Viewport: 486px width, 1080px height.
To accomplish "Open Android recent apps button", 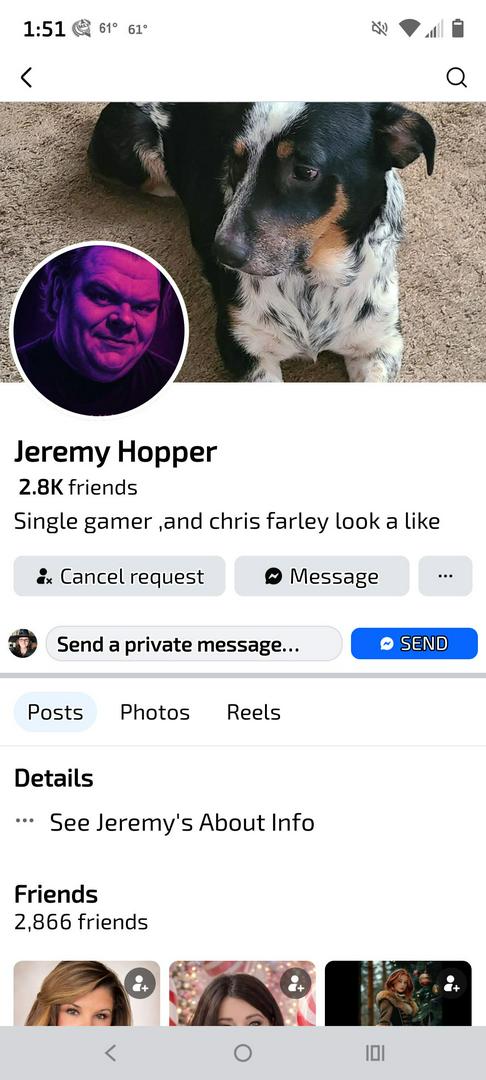I will [374, 1052].
